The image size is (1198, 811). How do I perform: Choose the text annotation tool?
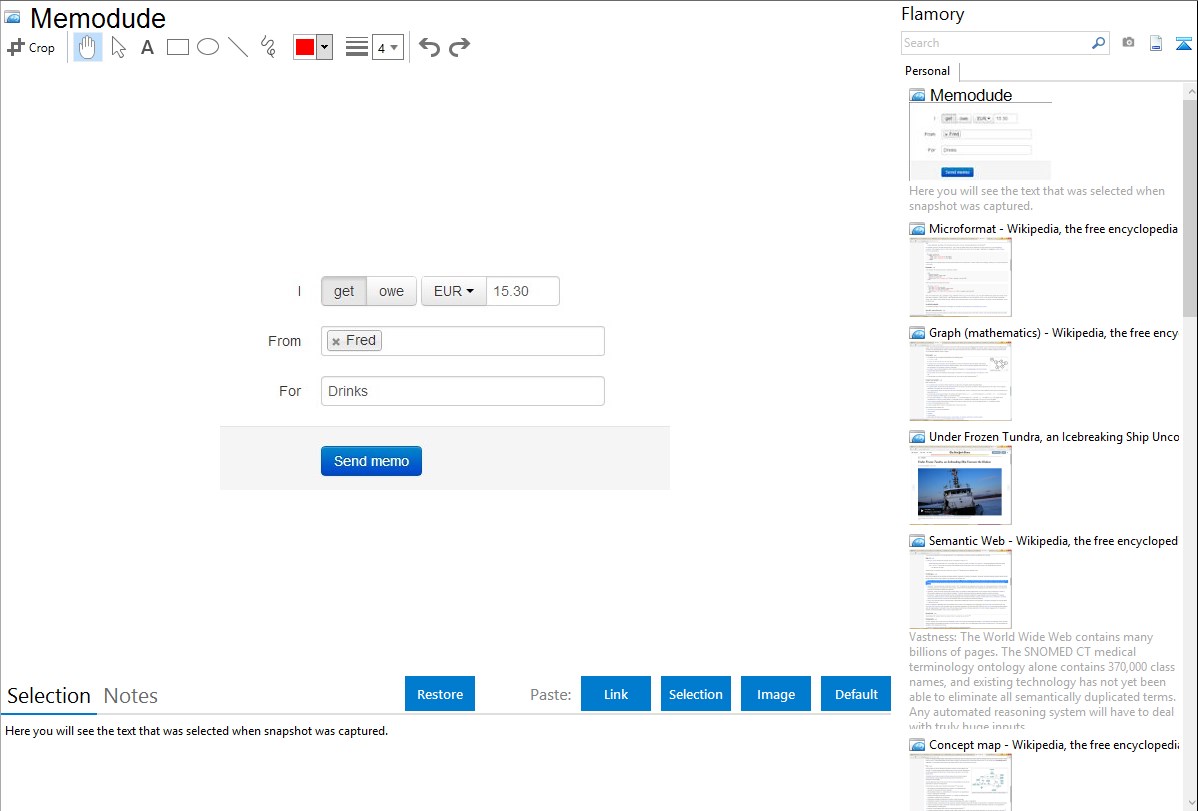click(x=147, y=47)
